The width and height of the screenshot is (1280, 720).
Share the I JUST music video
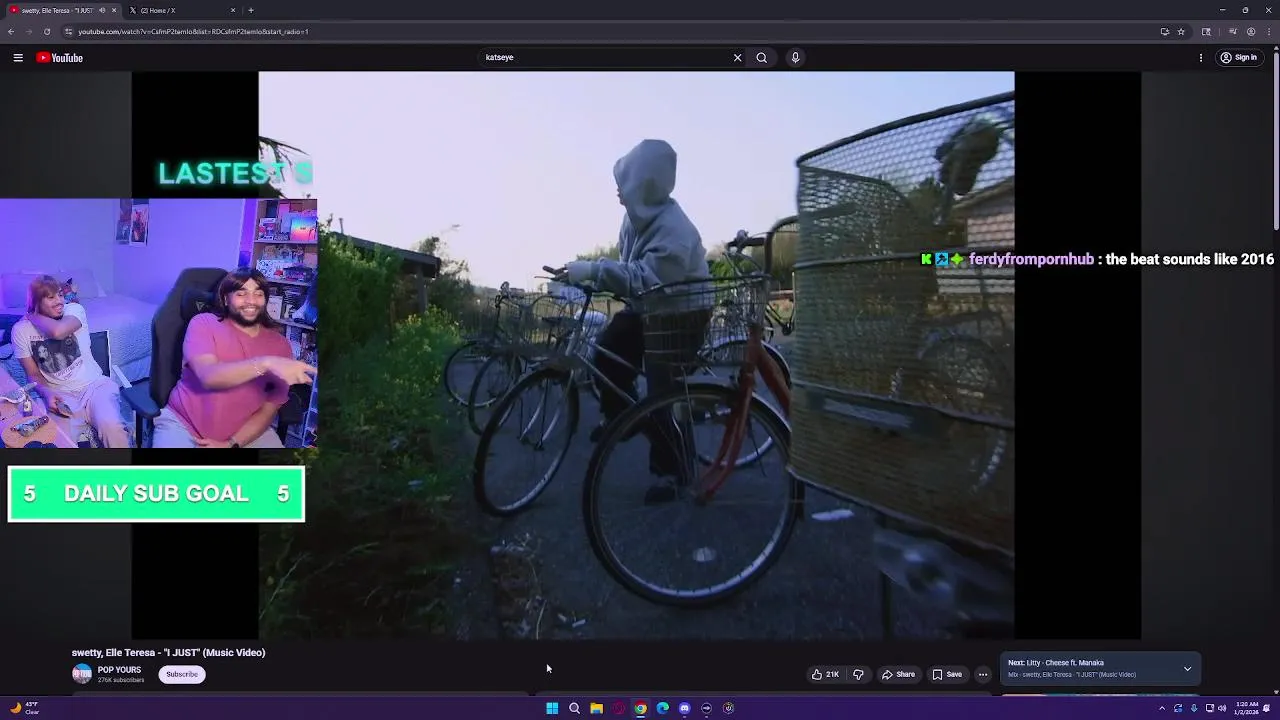898,675
